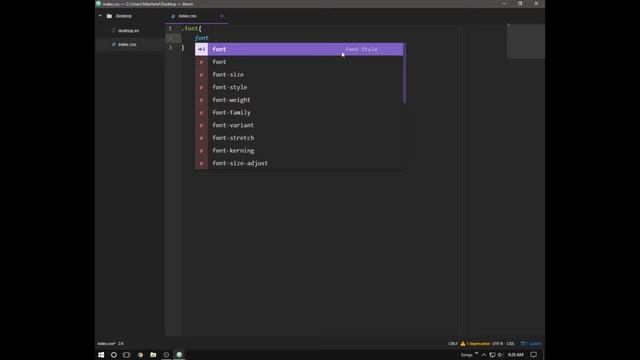Launch Firefox from the taskbar
The image size is (640, 360).
coord(140,355)
